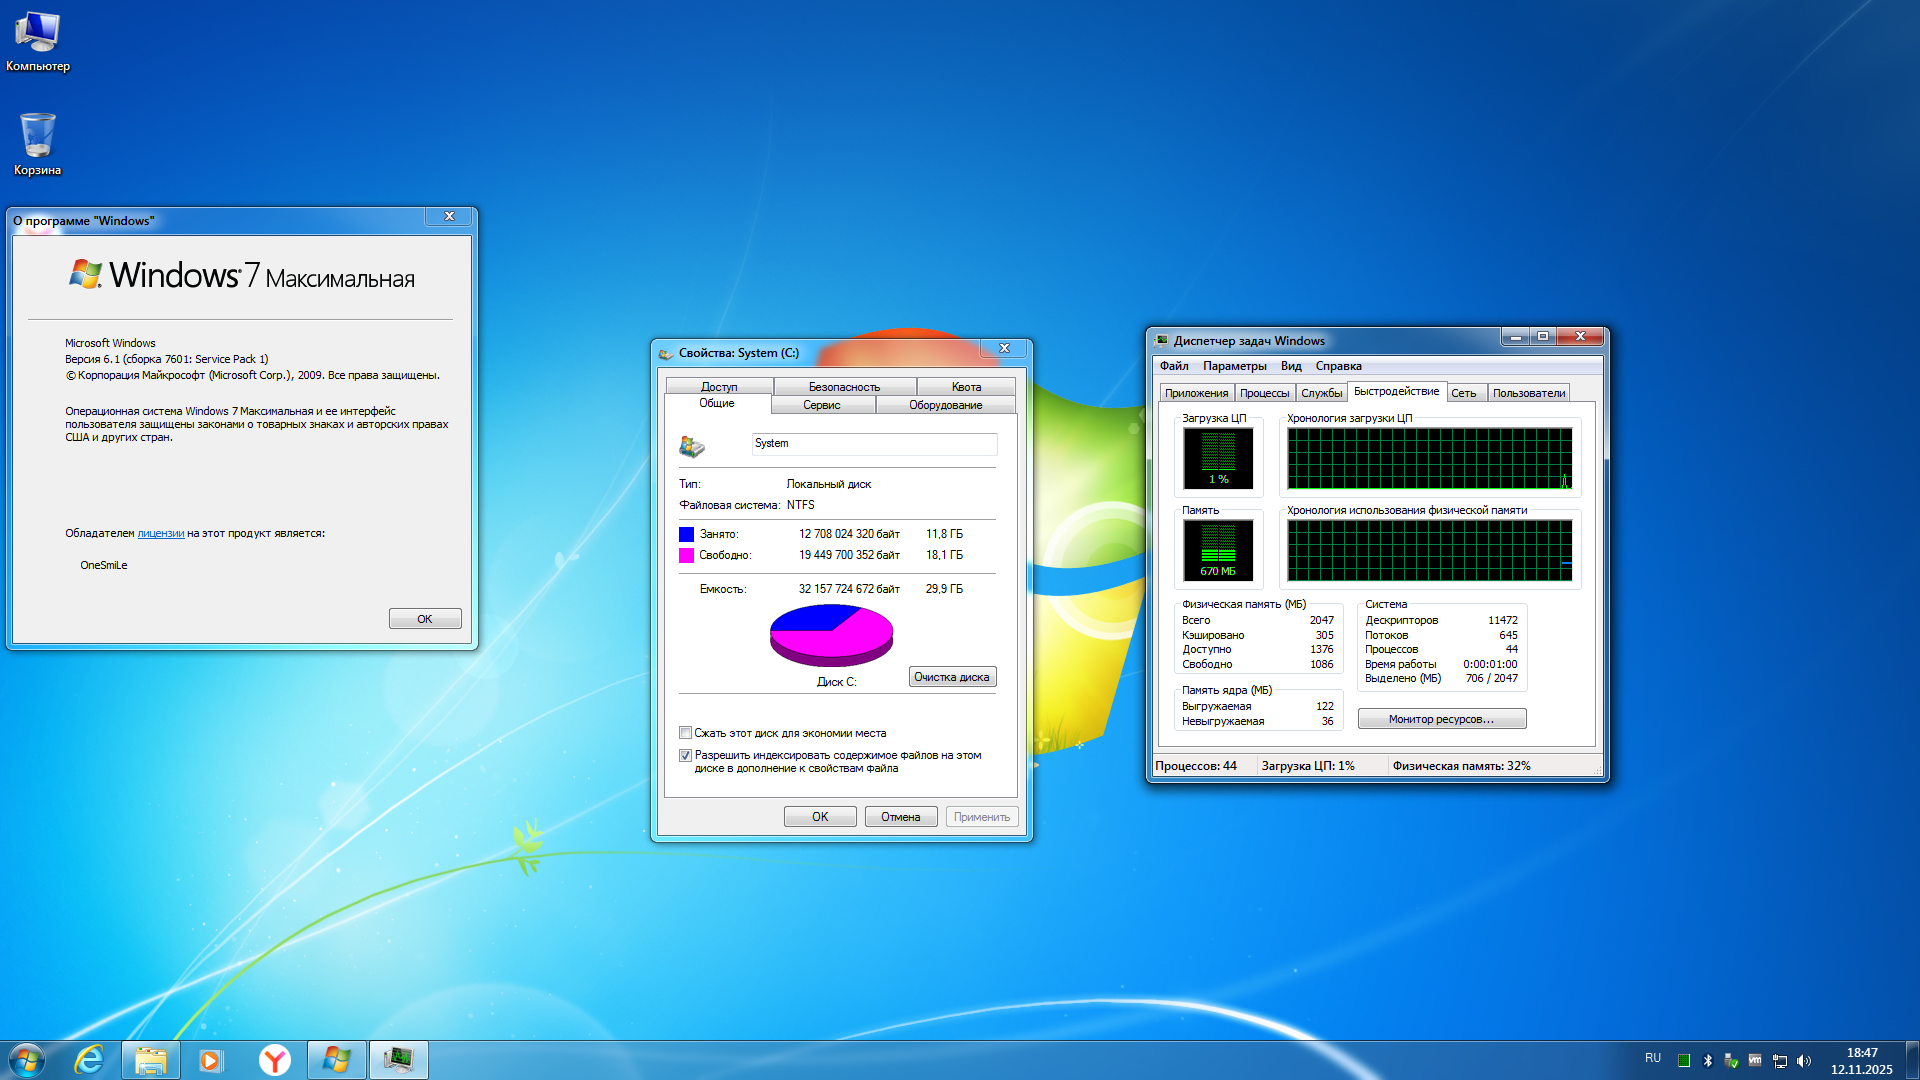Click the RU language indicator
Viewport: 1920px width, 1080px height.
click(x=1652, y=1058)
